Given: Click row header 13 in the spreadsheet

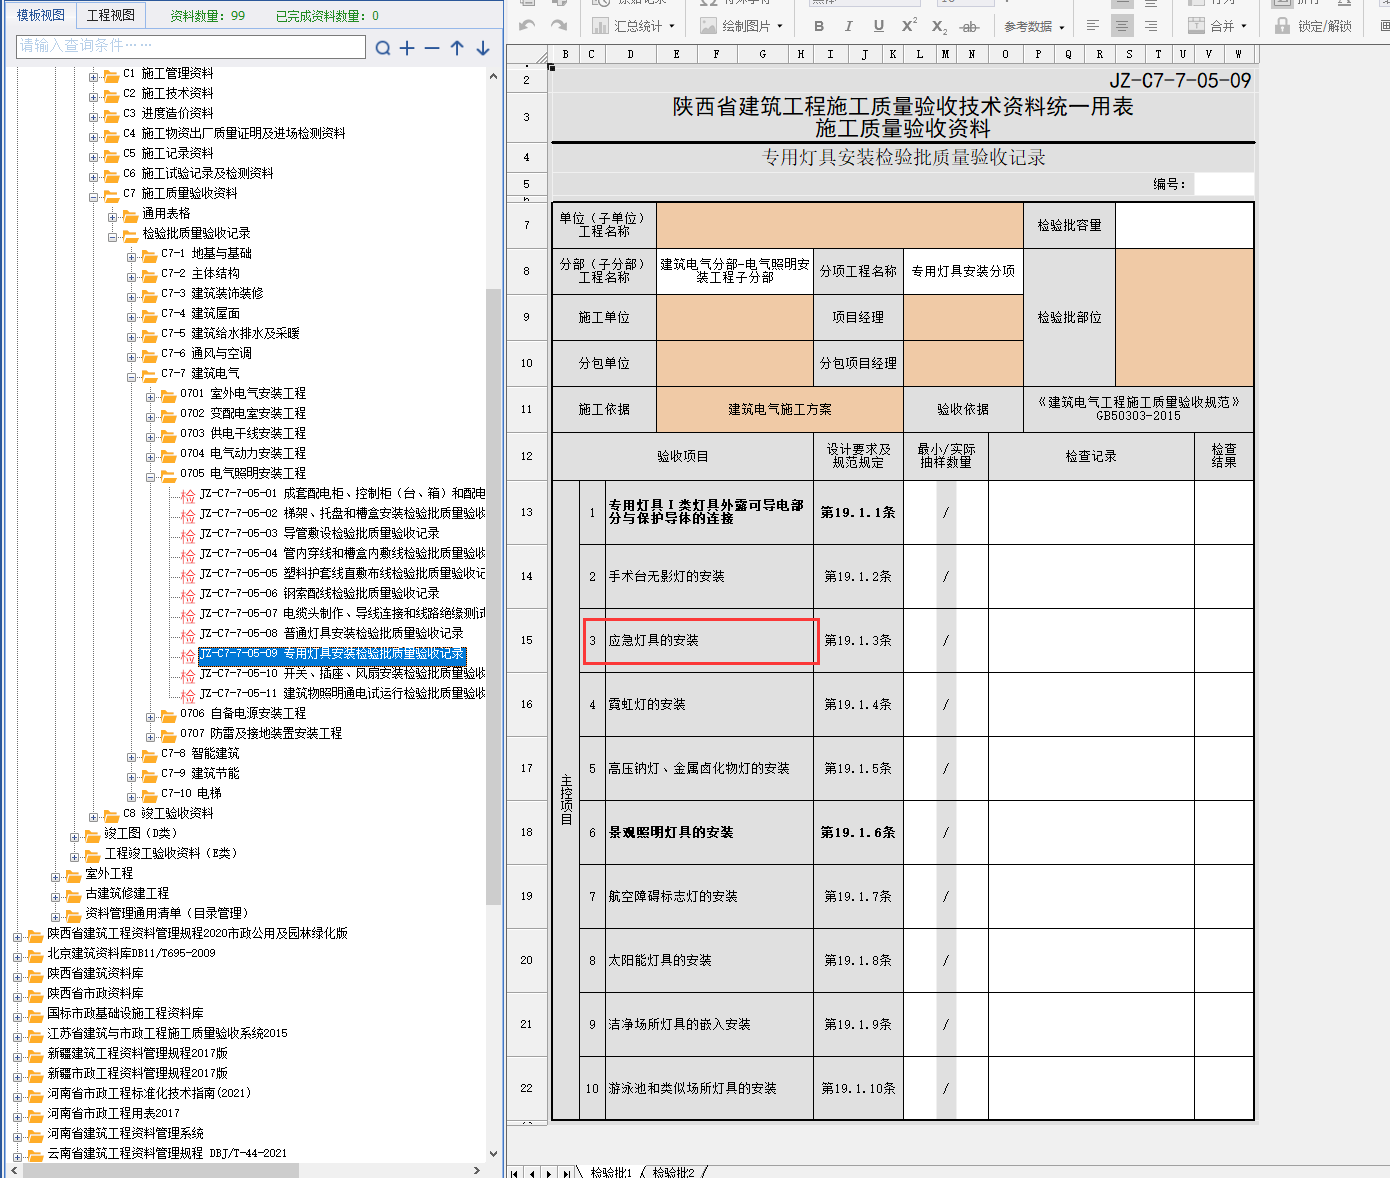Looking at the screenshot, I should tap(527, 512).
